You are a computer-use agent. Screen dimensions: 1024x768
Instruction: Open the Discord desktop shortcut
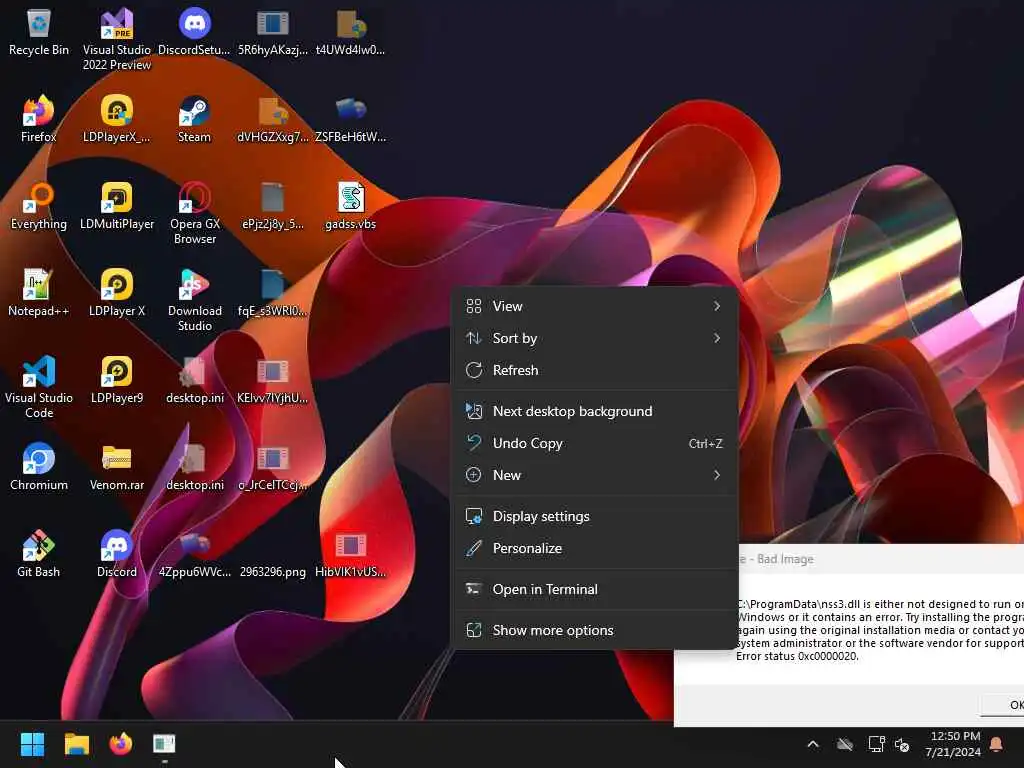point(117,554)
